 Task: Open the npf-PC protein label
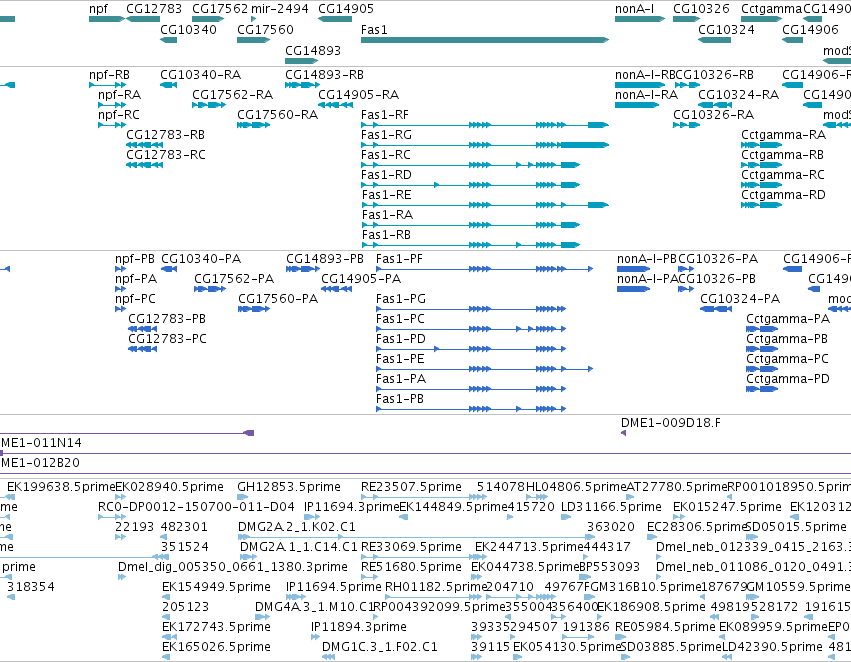[x=135, y=299]
